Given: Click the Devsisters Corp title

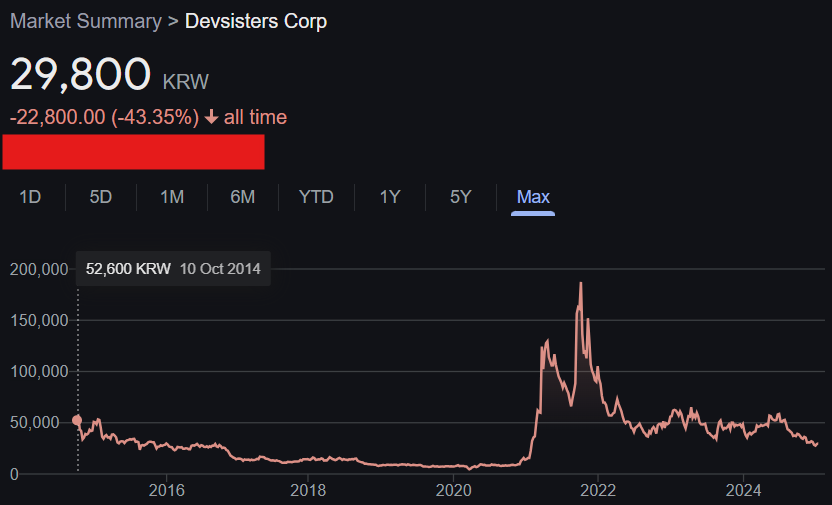Looking at the screenshot, I should tap(256, 21).
